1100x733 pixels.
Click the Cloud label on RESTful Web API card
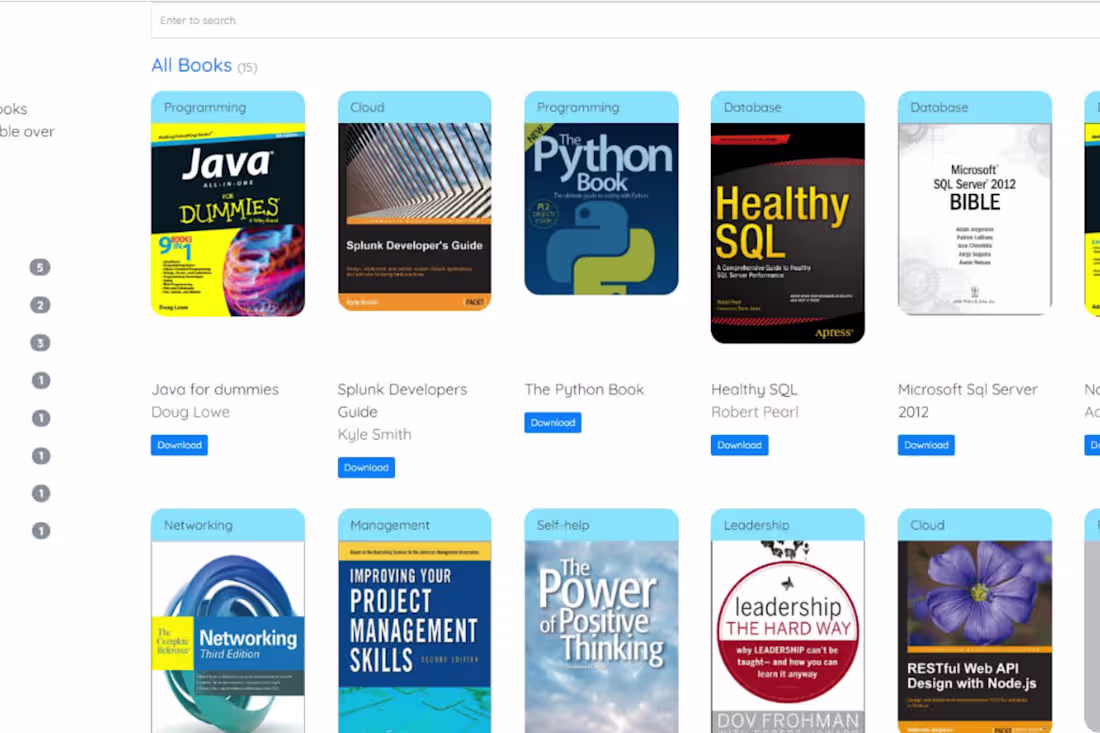tap(927, 525)
